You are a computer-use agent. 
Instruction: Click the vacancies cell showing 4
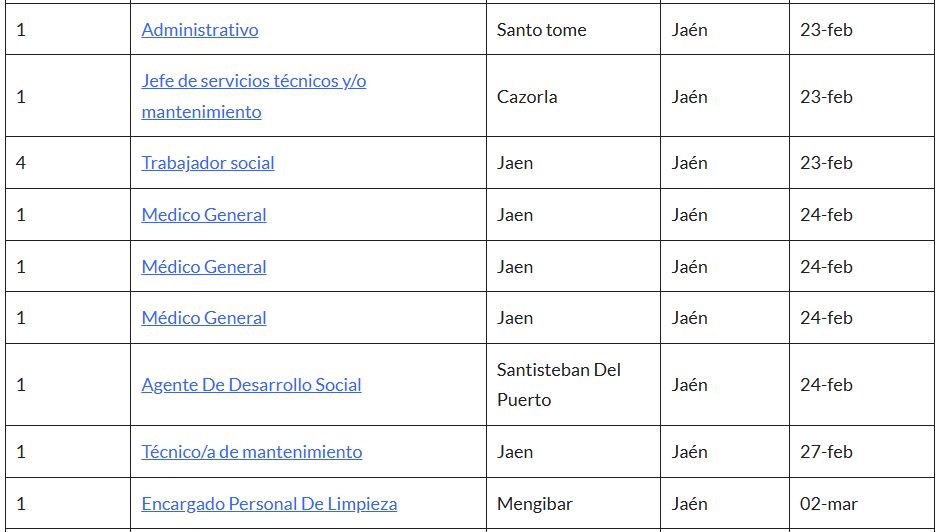tap(21, 163)
